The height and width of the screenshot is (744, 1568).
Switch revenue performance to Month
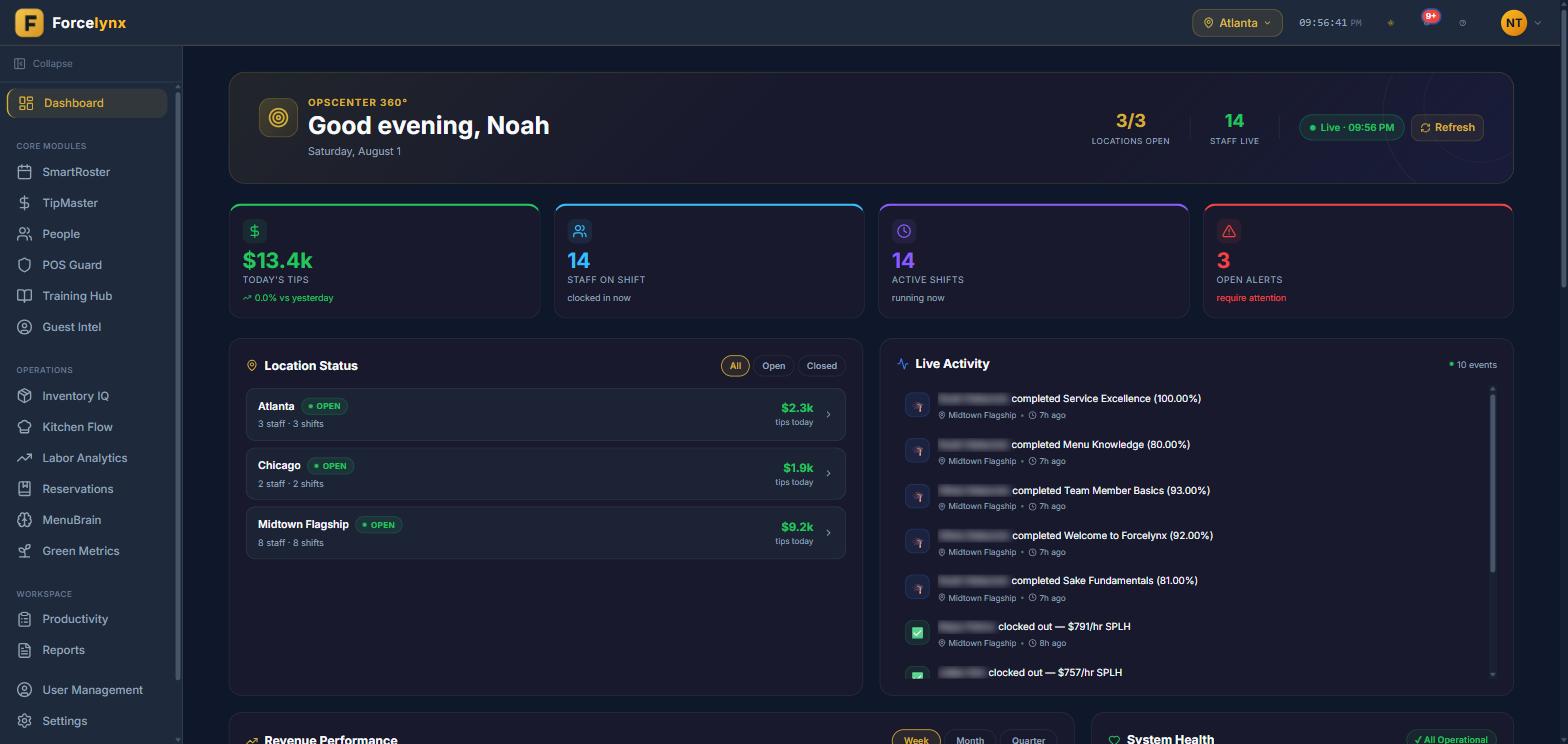[970, 740]
